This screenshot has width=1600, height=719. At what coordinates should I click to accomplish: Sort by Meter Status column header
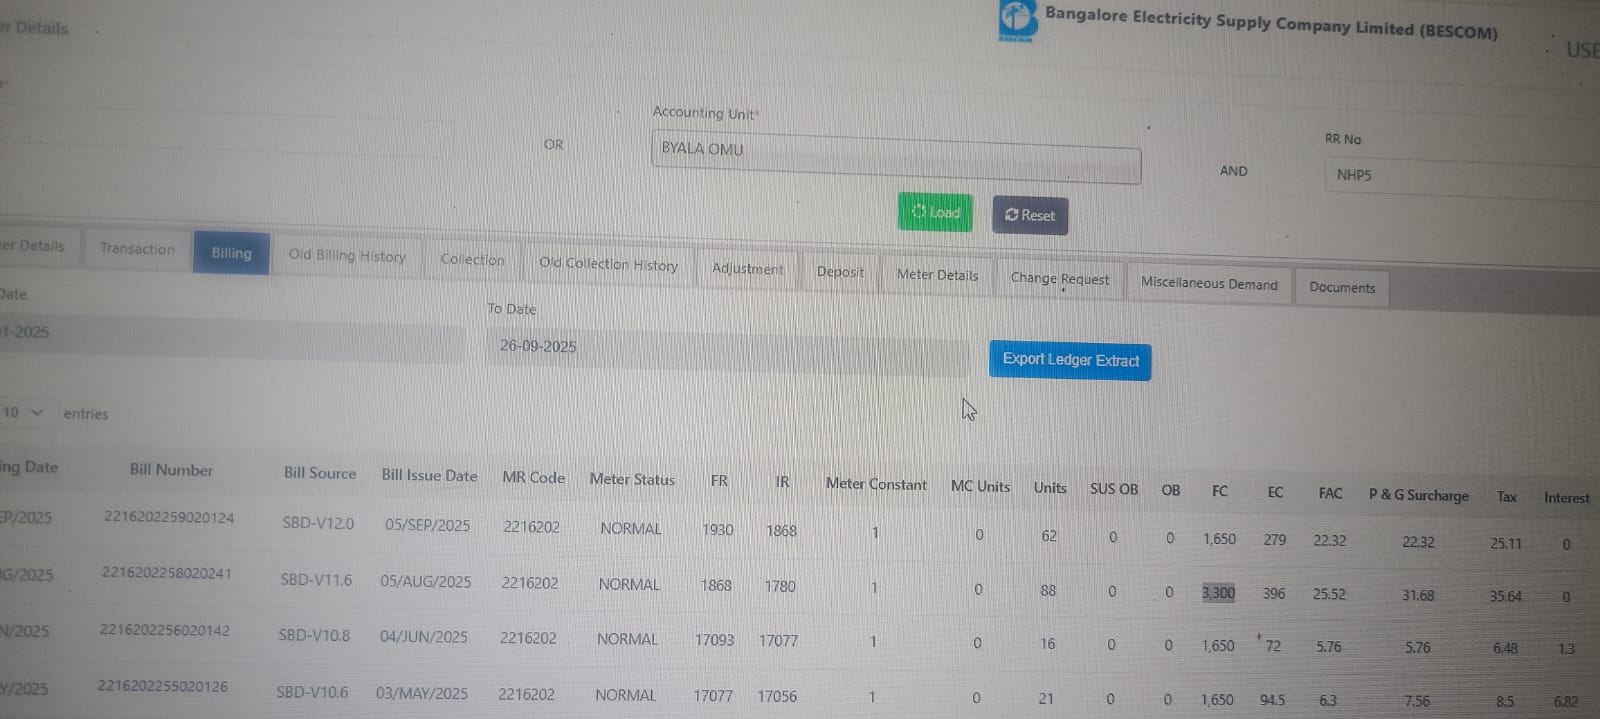click(x=632, y=480)
